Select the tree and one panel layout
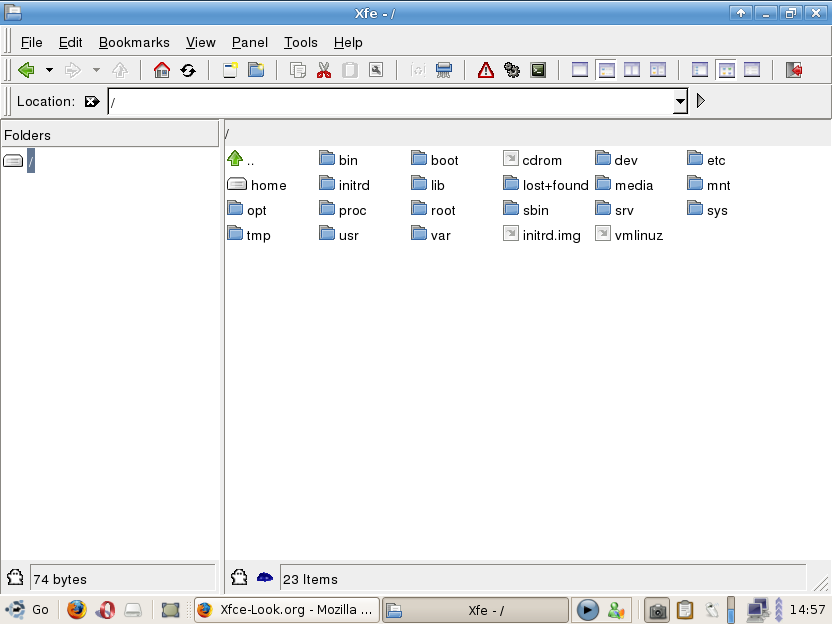The height and width of the screenshot is (624, 832). [606, 70]
